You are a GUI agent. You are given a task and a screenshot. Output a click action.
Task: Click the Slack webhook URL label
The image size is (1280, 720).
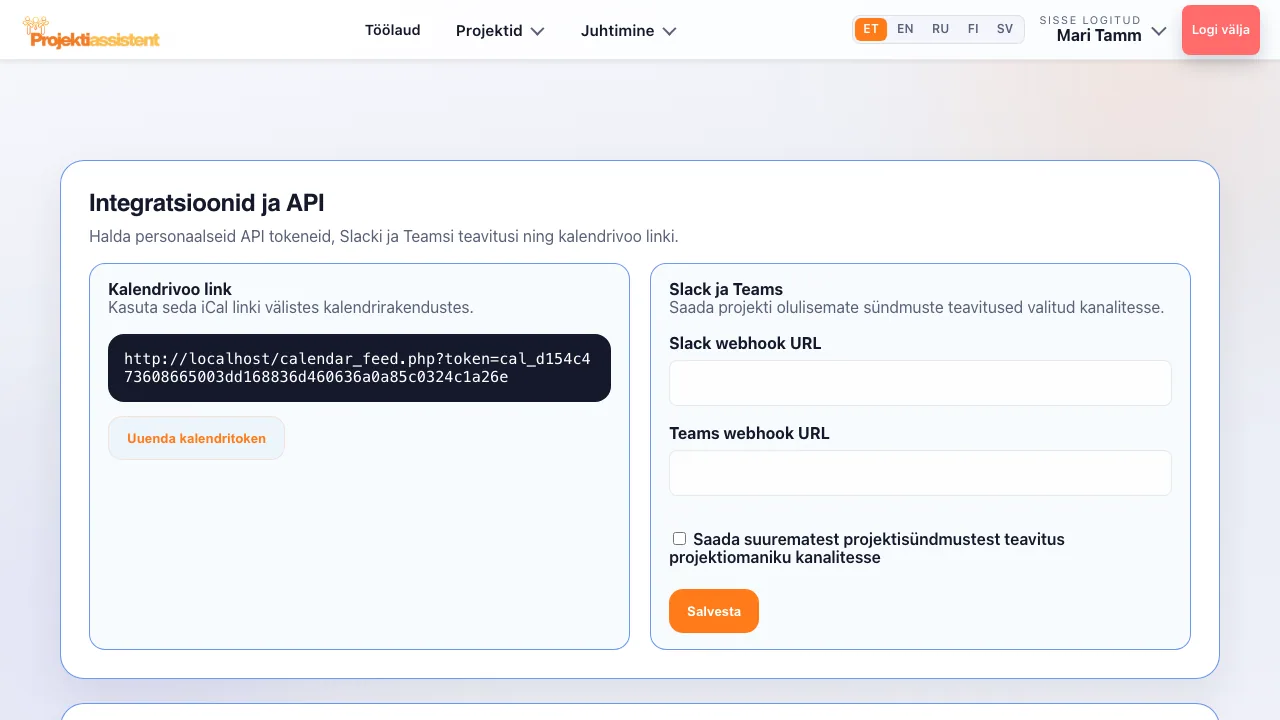(745, 343)
